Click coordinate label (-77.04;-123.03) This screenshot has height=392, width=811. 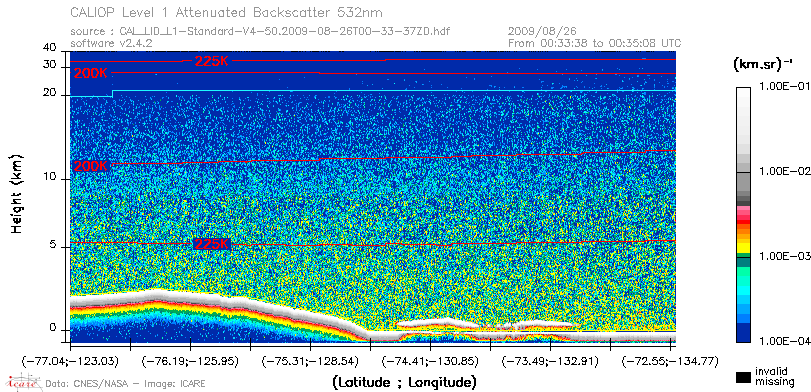pos(70,361)
